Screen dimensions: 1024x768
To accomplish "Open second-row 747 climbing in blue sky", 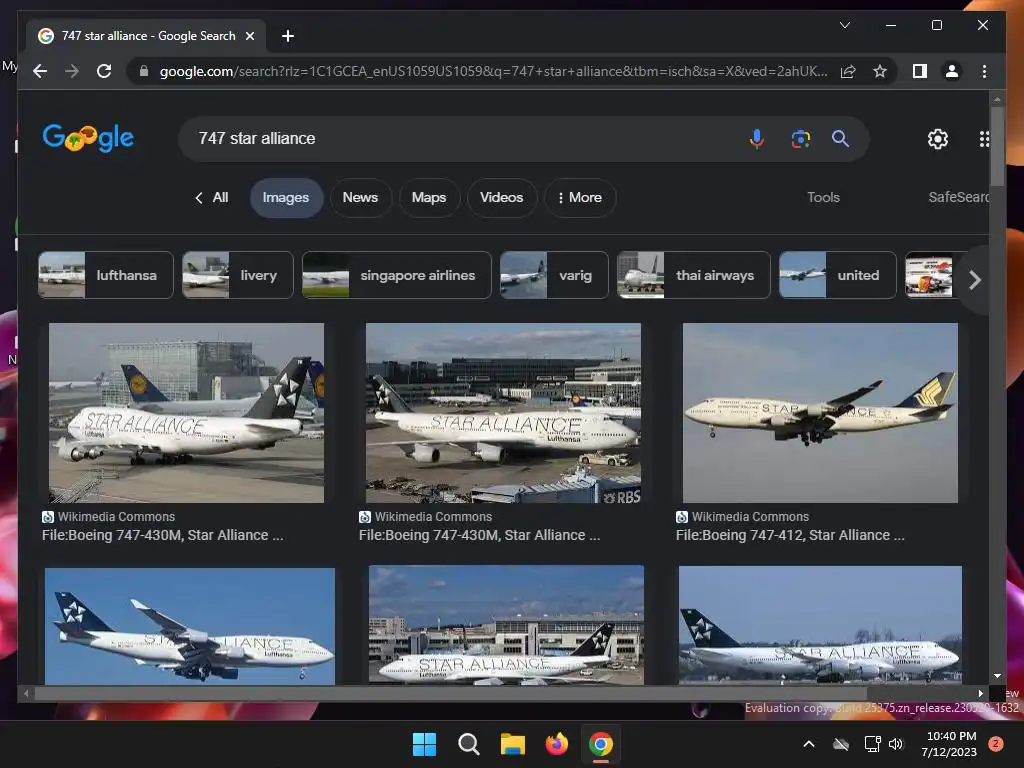I will click(190, 626).
